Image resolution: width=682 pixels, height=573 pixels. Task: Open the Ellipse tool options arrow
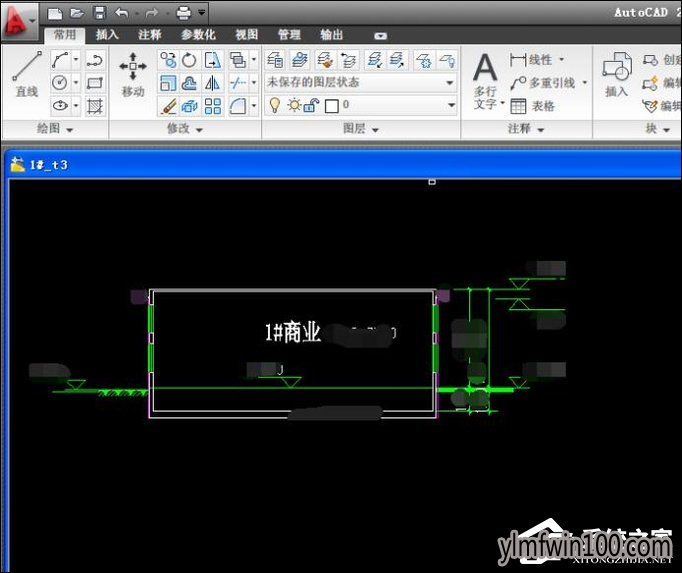coord(76,106)
